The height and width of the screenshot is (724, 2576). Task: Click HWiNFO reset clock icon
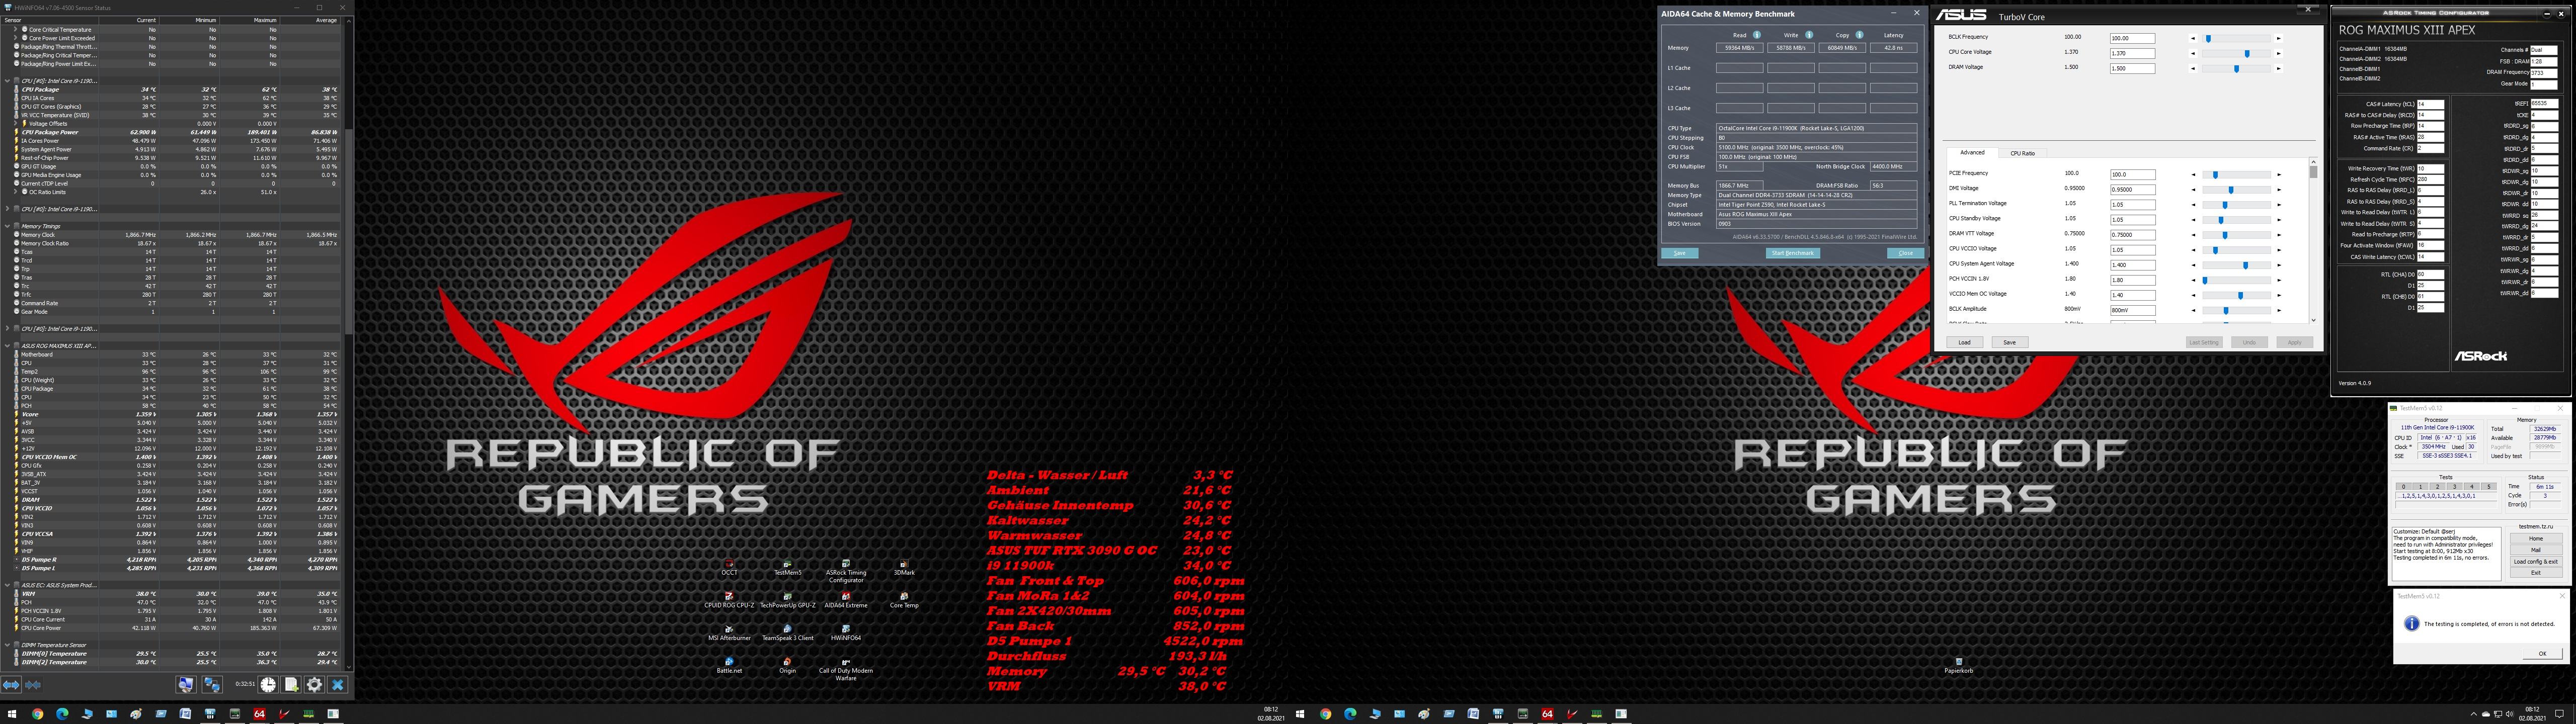(268, 685)
